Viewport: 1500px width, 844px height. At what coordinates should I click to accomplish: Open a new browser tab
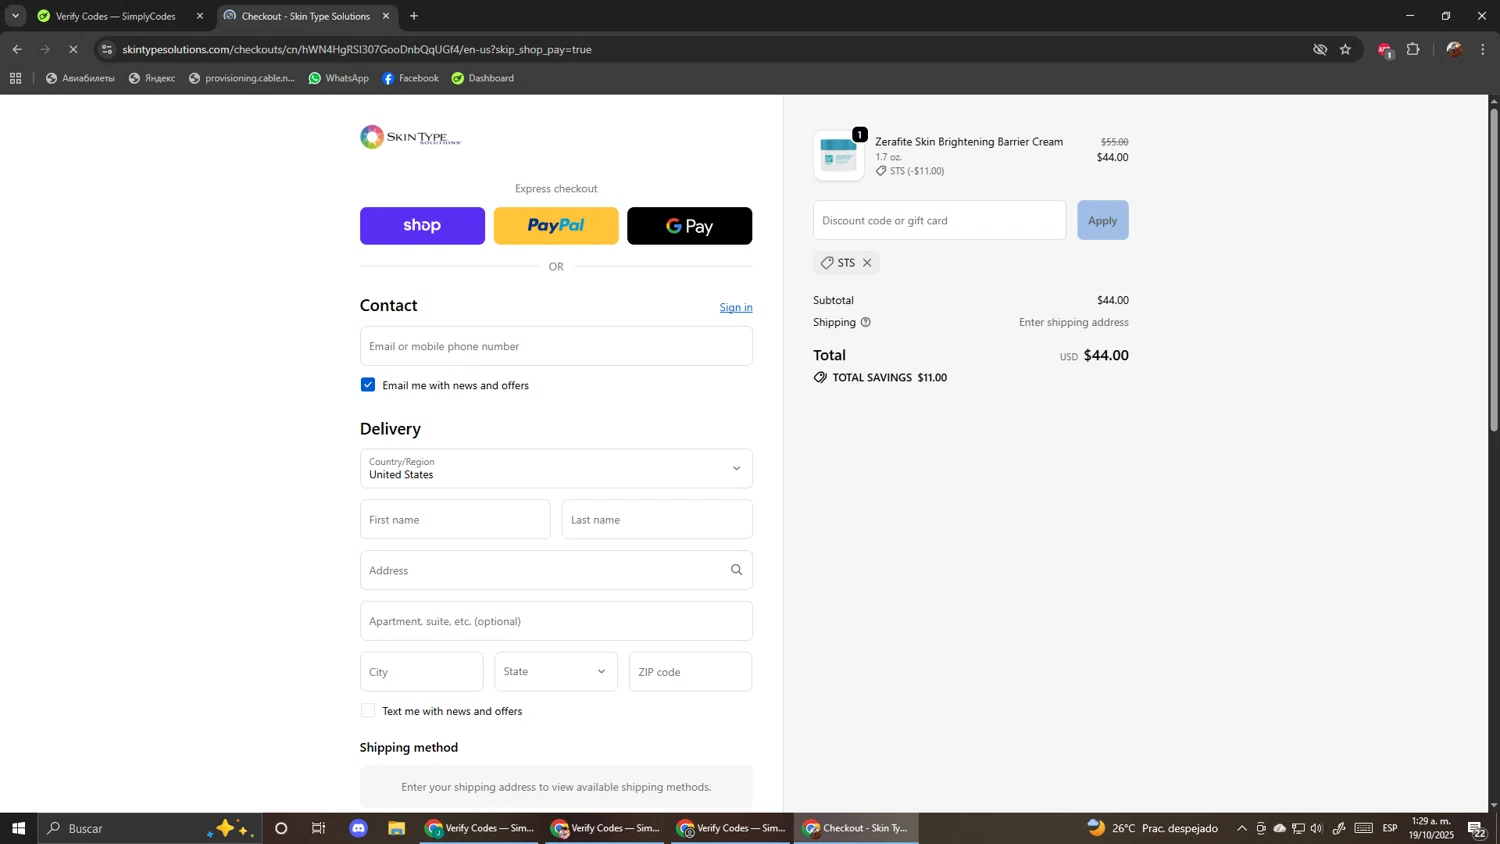pyautogui.click(x=414, y=16)
